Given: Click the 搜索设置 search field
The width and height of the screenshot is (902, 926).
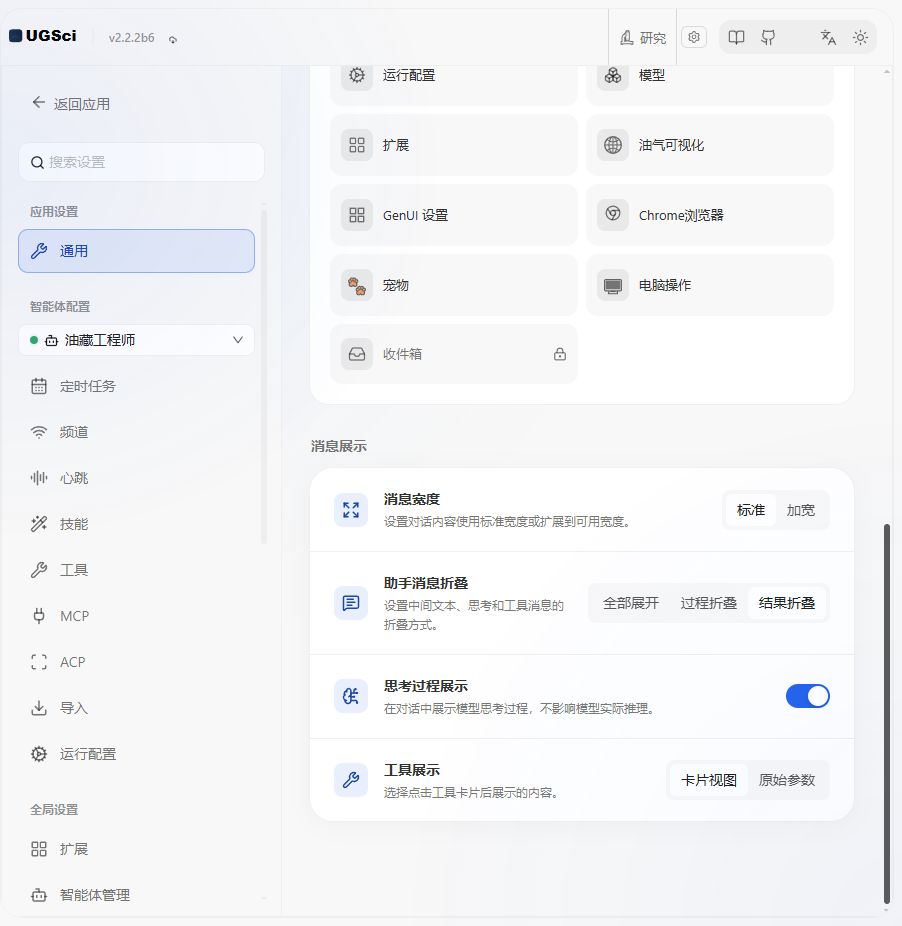Looking at the screenshot, I should [x=141, y=162].
